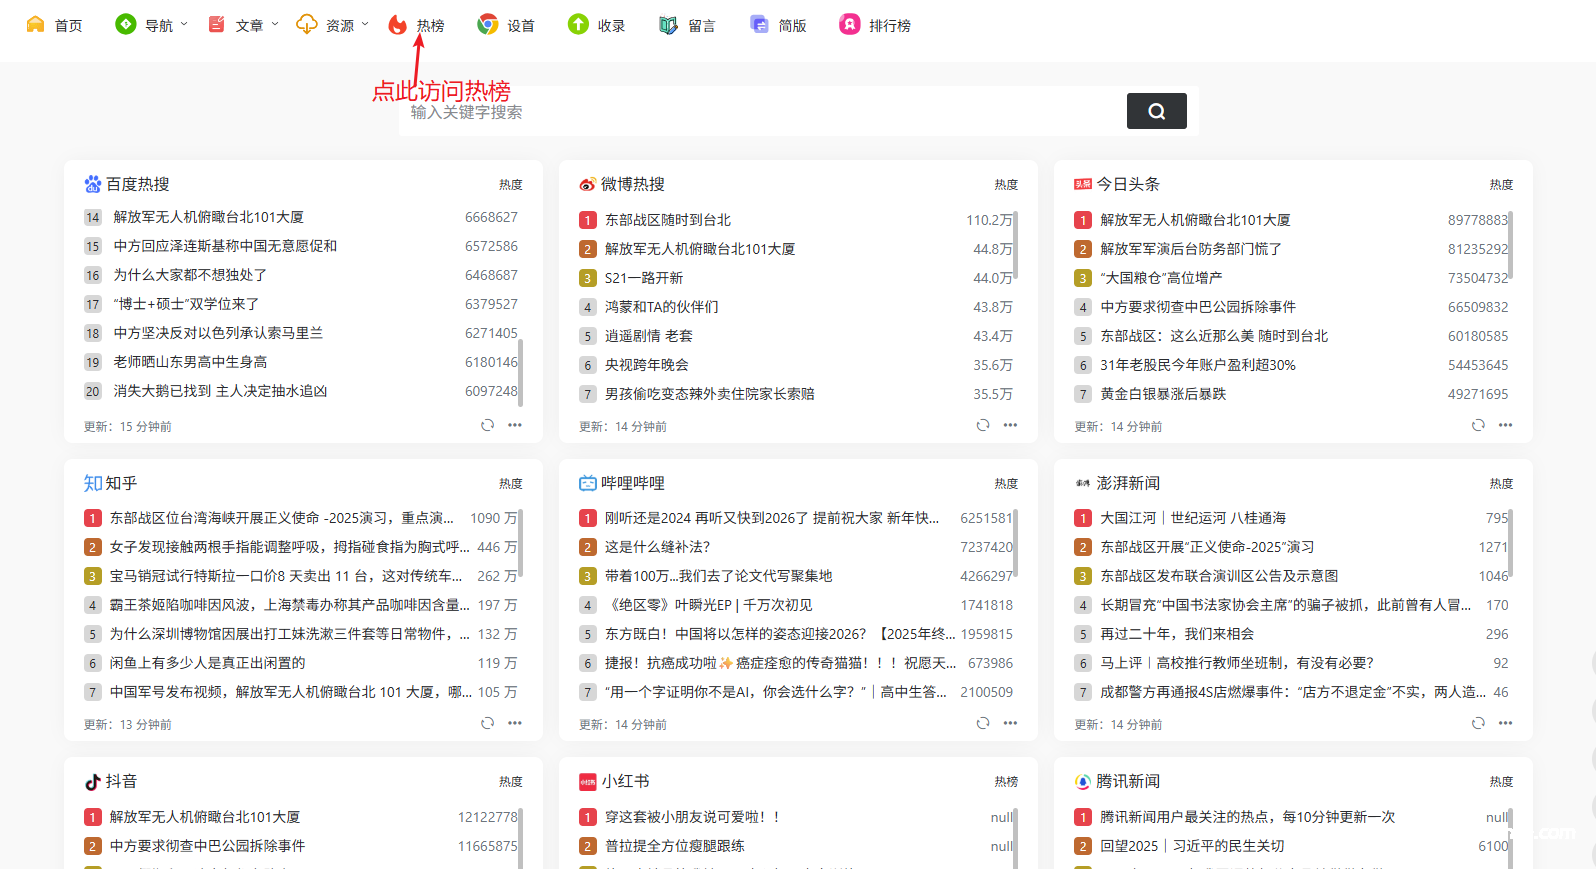Open more options for 微博热搜 card
The width and height of the screenshot is (1596, 869).
pyautogui.click(x=1010, y=425)
